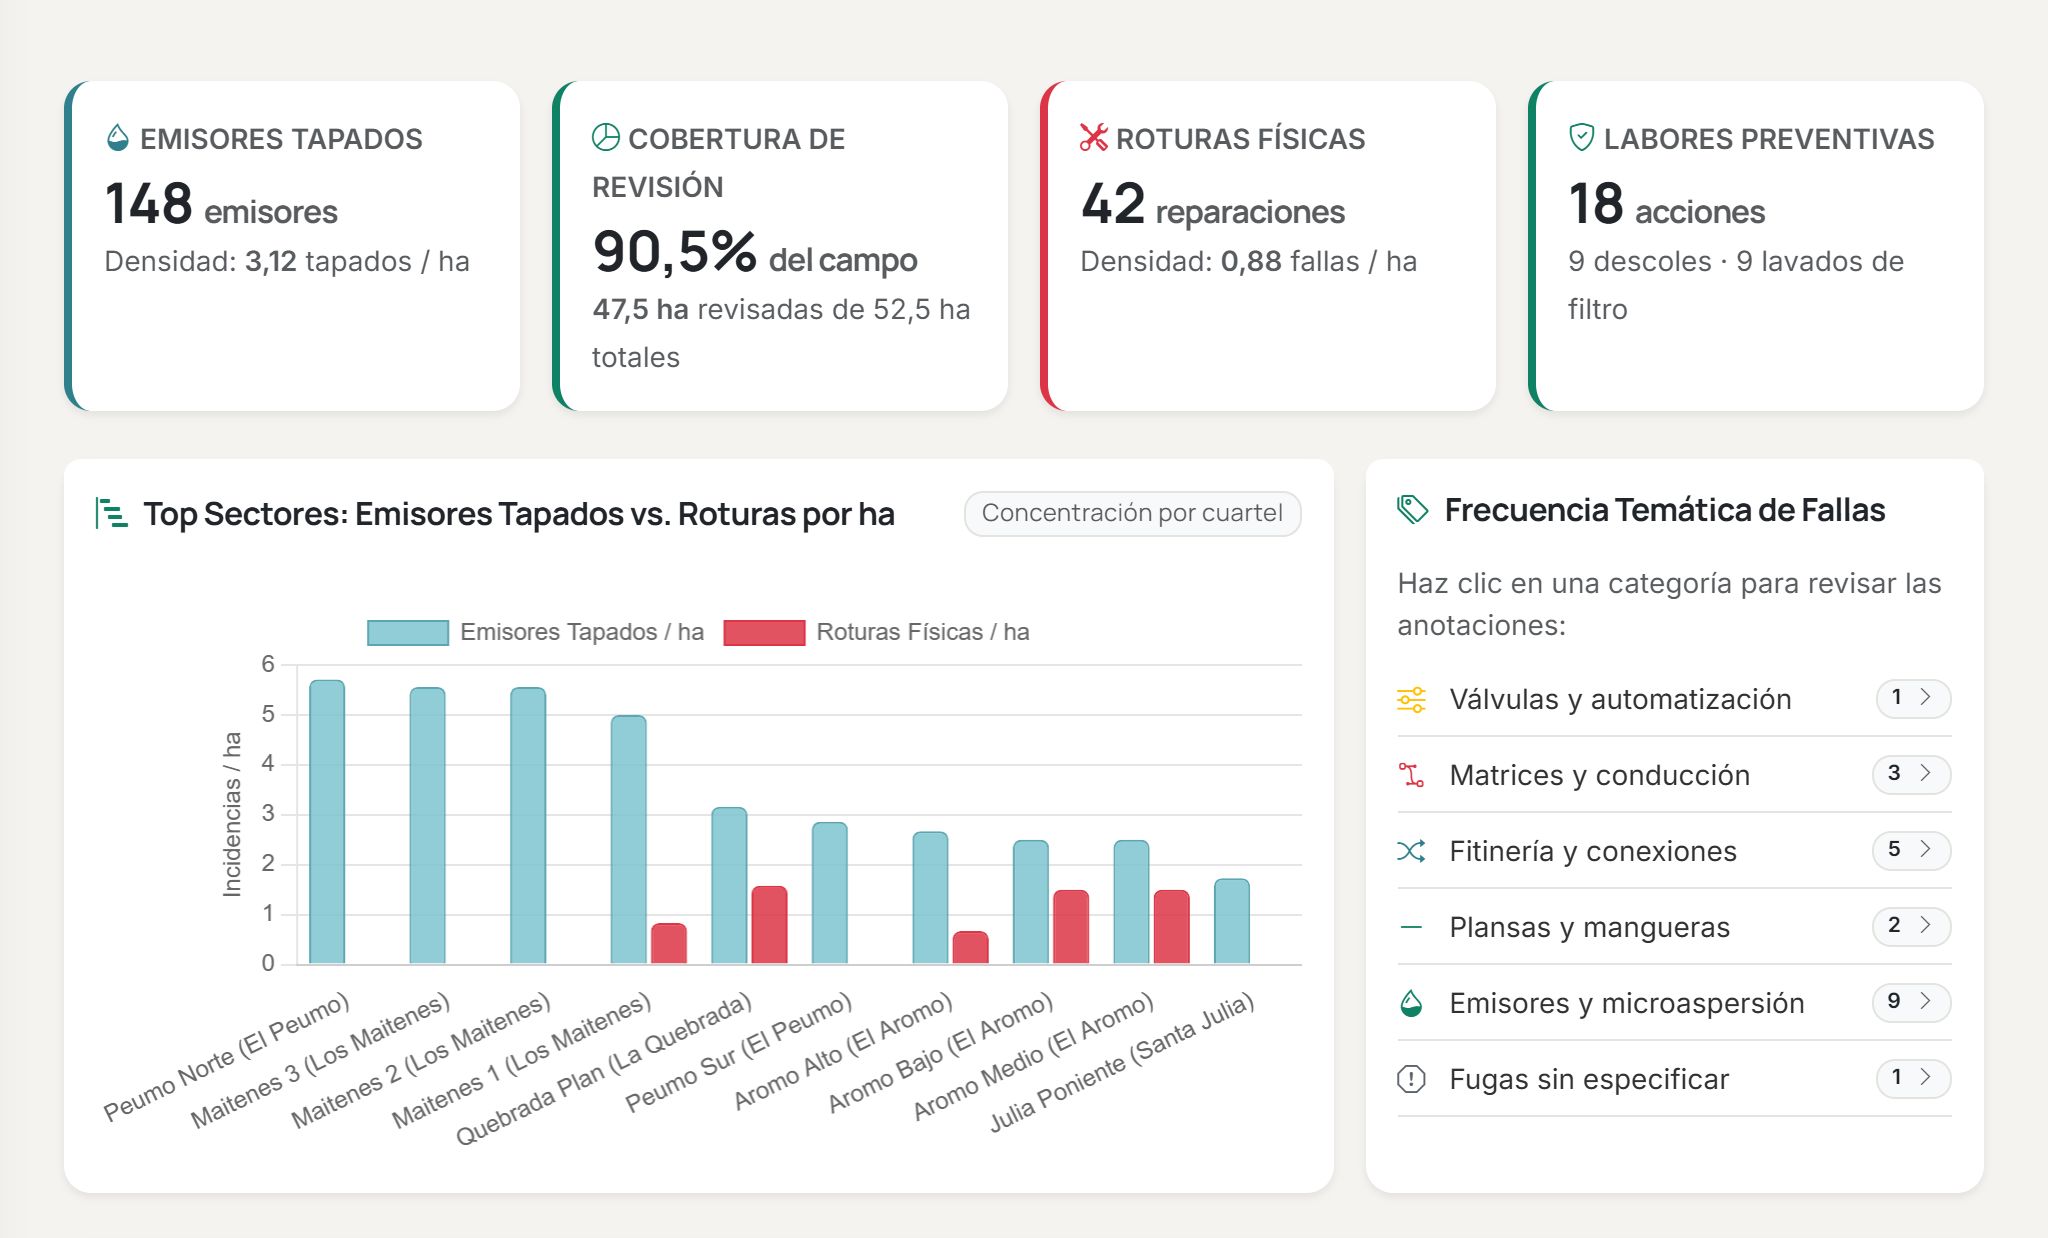Viewport: 2048px width, 1238px height.
Task: Open the Emisores y microaspersión category
Action: click(x=1674, y=1003)
